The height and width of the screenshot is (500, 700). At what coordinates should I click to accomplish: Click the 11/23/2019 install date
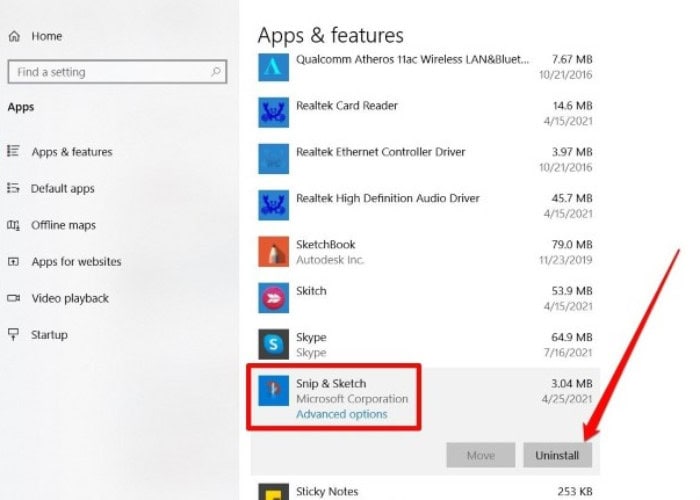(x=566, y=260)
